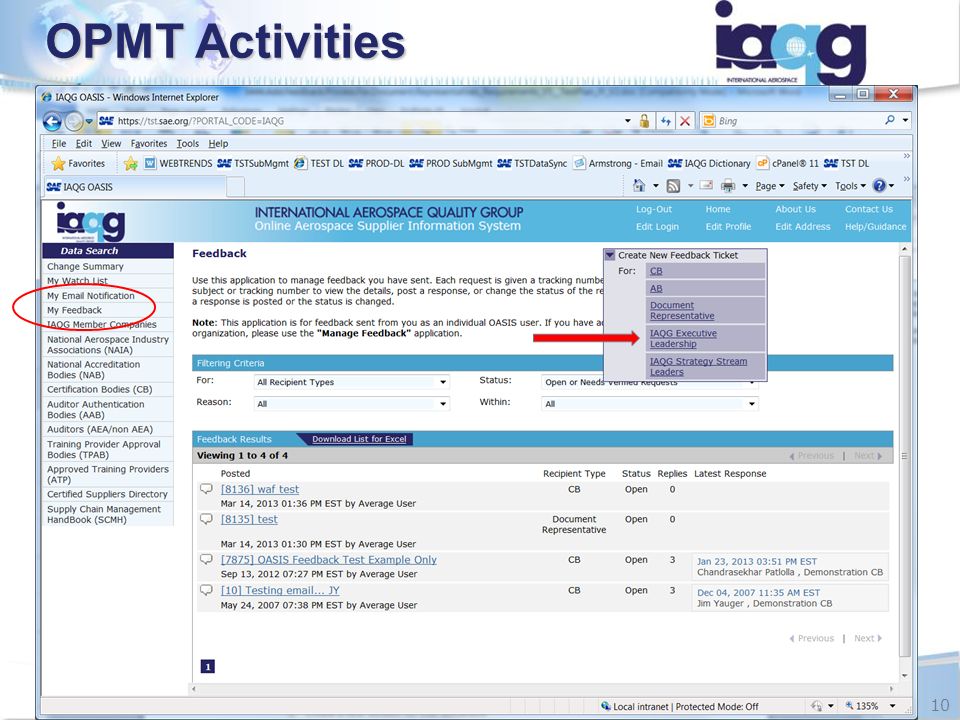Click comment bubble icon for ticket 7875
The height and width of the screenshot is (720, 960).
[206, 559]
